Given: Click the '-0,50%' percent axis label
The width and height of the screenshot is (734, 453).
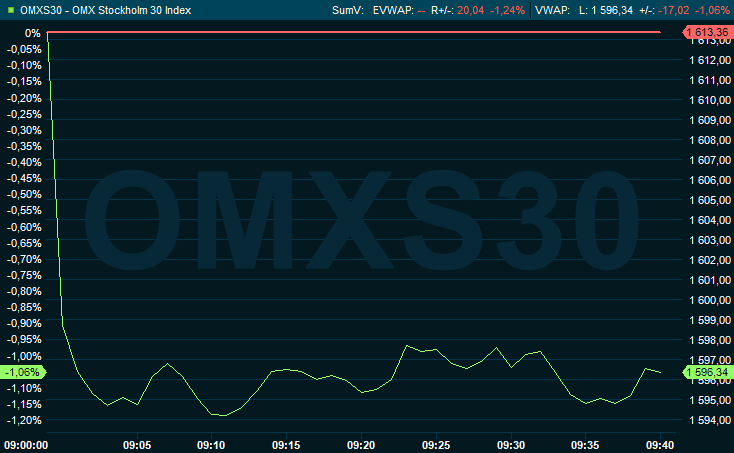Looking at the screenshot, I should (24, 195).
